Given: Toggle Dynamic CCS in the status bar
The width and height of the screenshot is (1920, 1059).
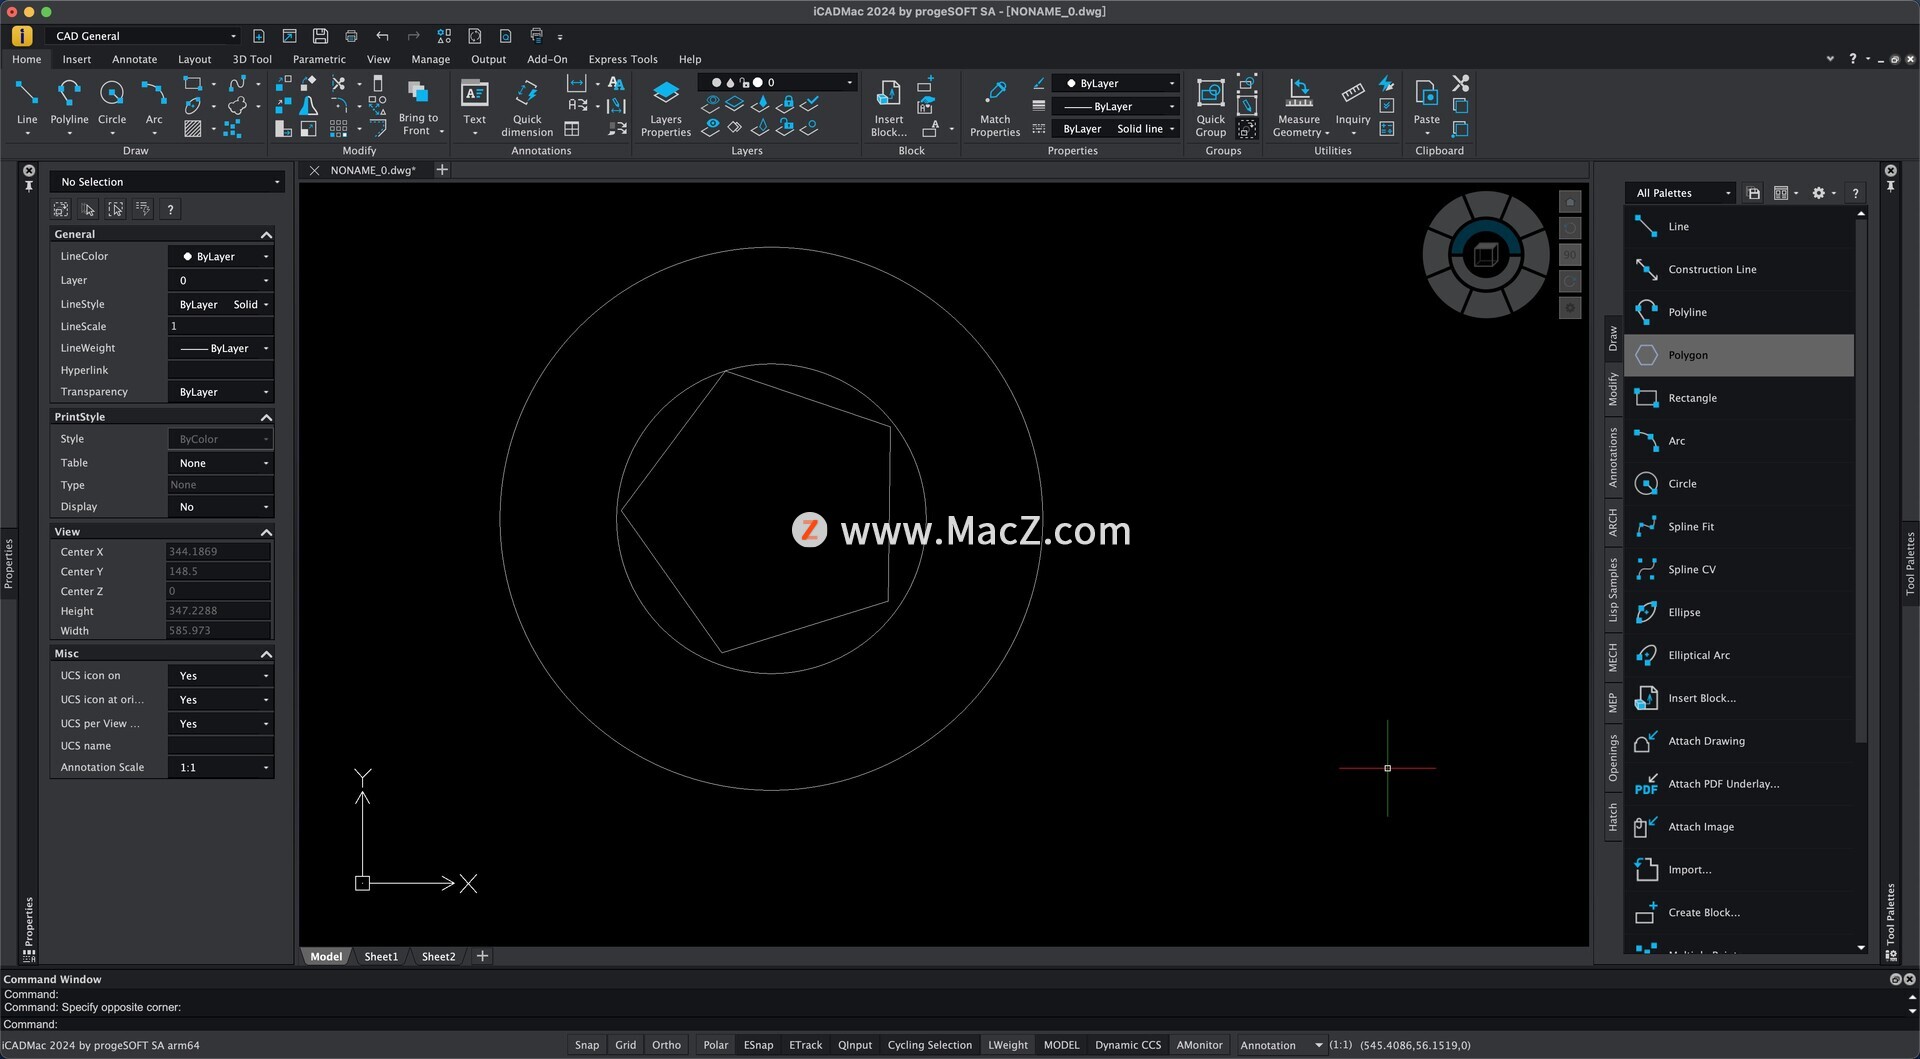Looking at the screenshot, I should coord(1128,1045).
